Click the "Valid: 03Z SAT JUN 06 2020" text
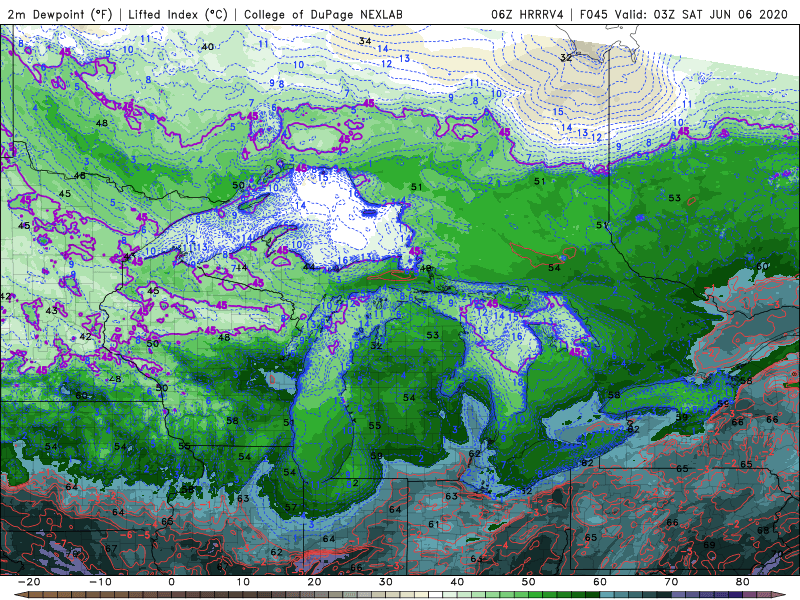 701,15
